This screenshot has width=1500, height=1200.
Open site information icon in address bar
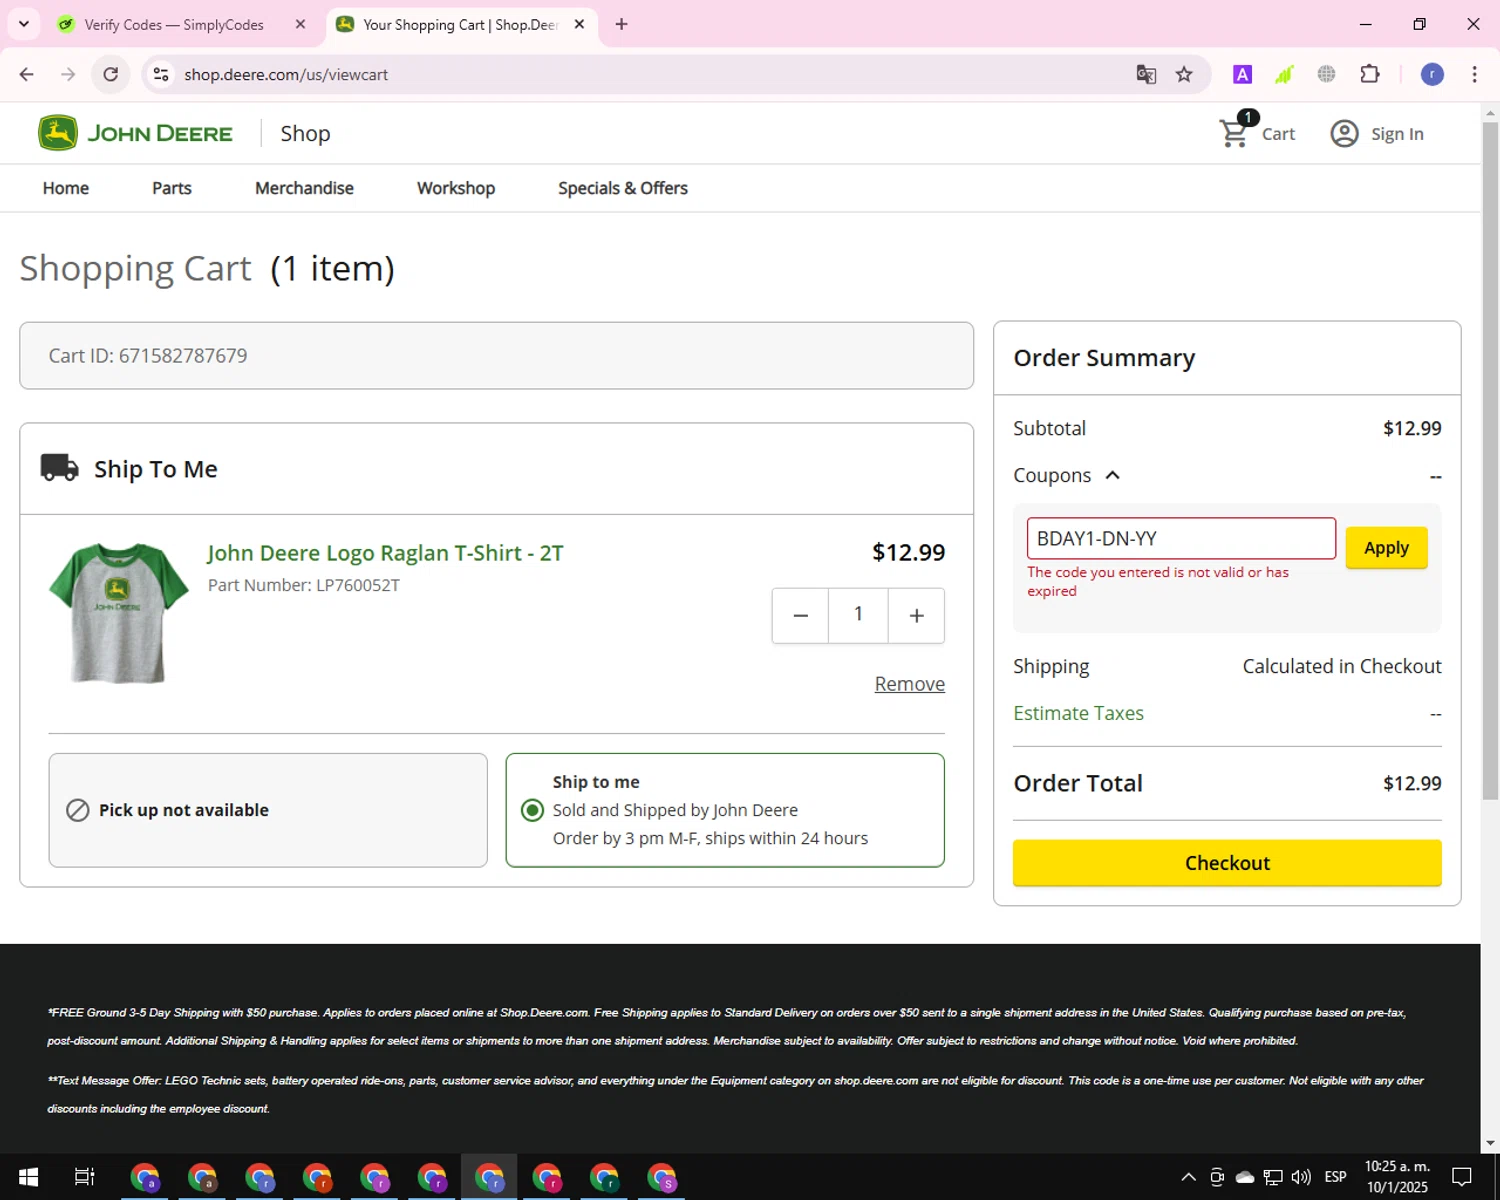(x=161, y=74)
